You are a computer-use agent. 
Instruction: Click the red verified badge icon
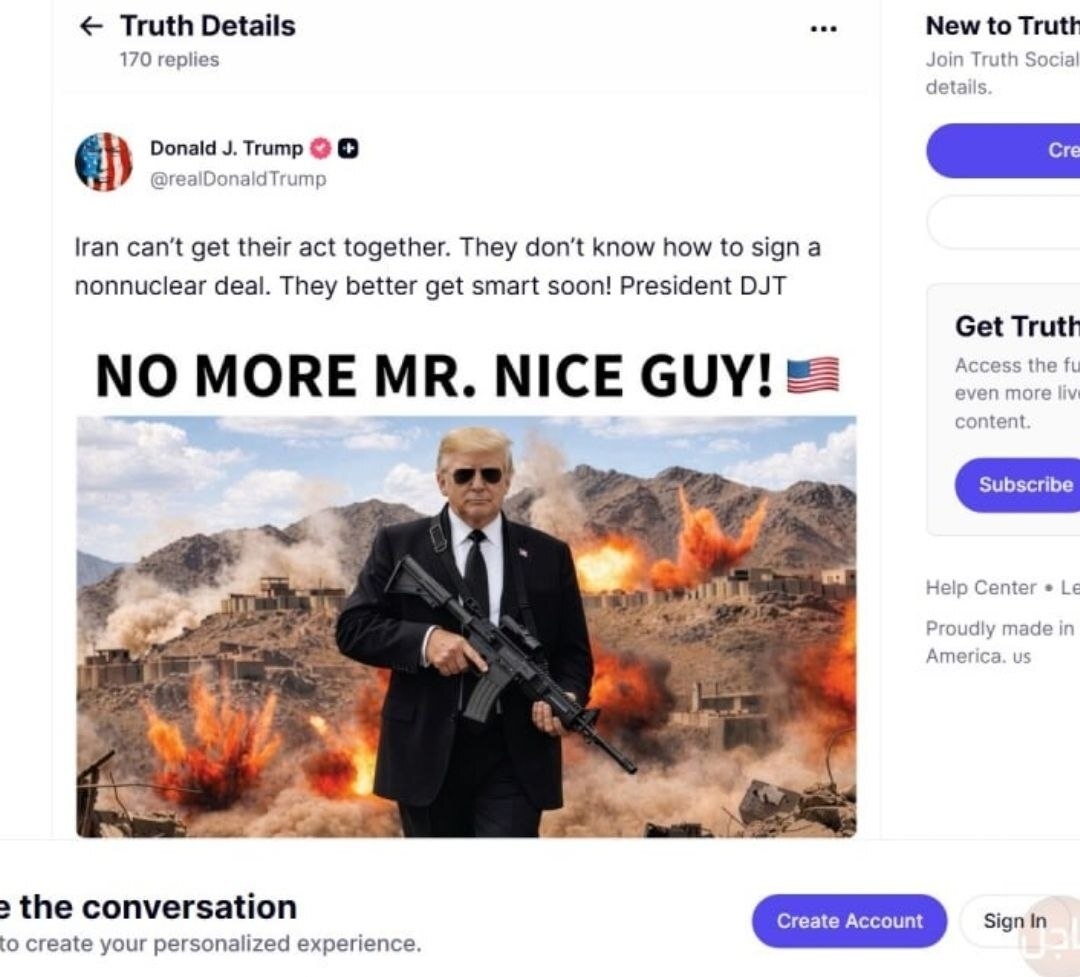[320, 148]
